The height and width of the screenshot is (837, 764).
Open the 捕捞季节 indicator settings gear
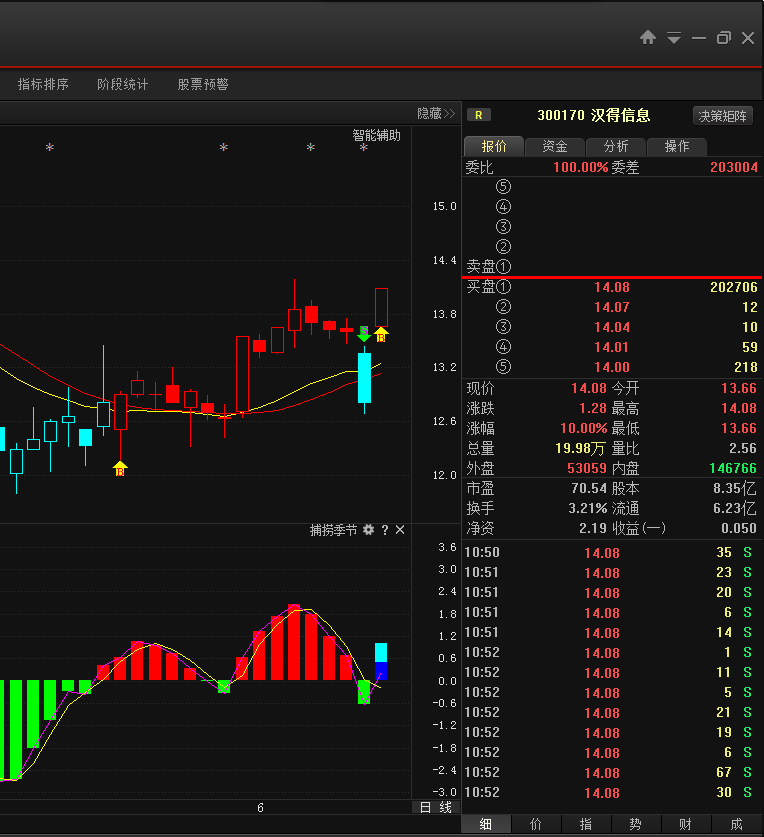[368, 530]
